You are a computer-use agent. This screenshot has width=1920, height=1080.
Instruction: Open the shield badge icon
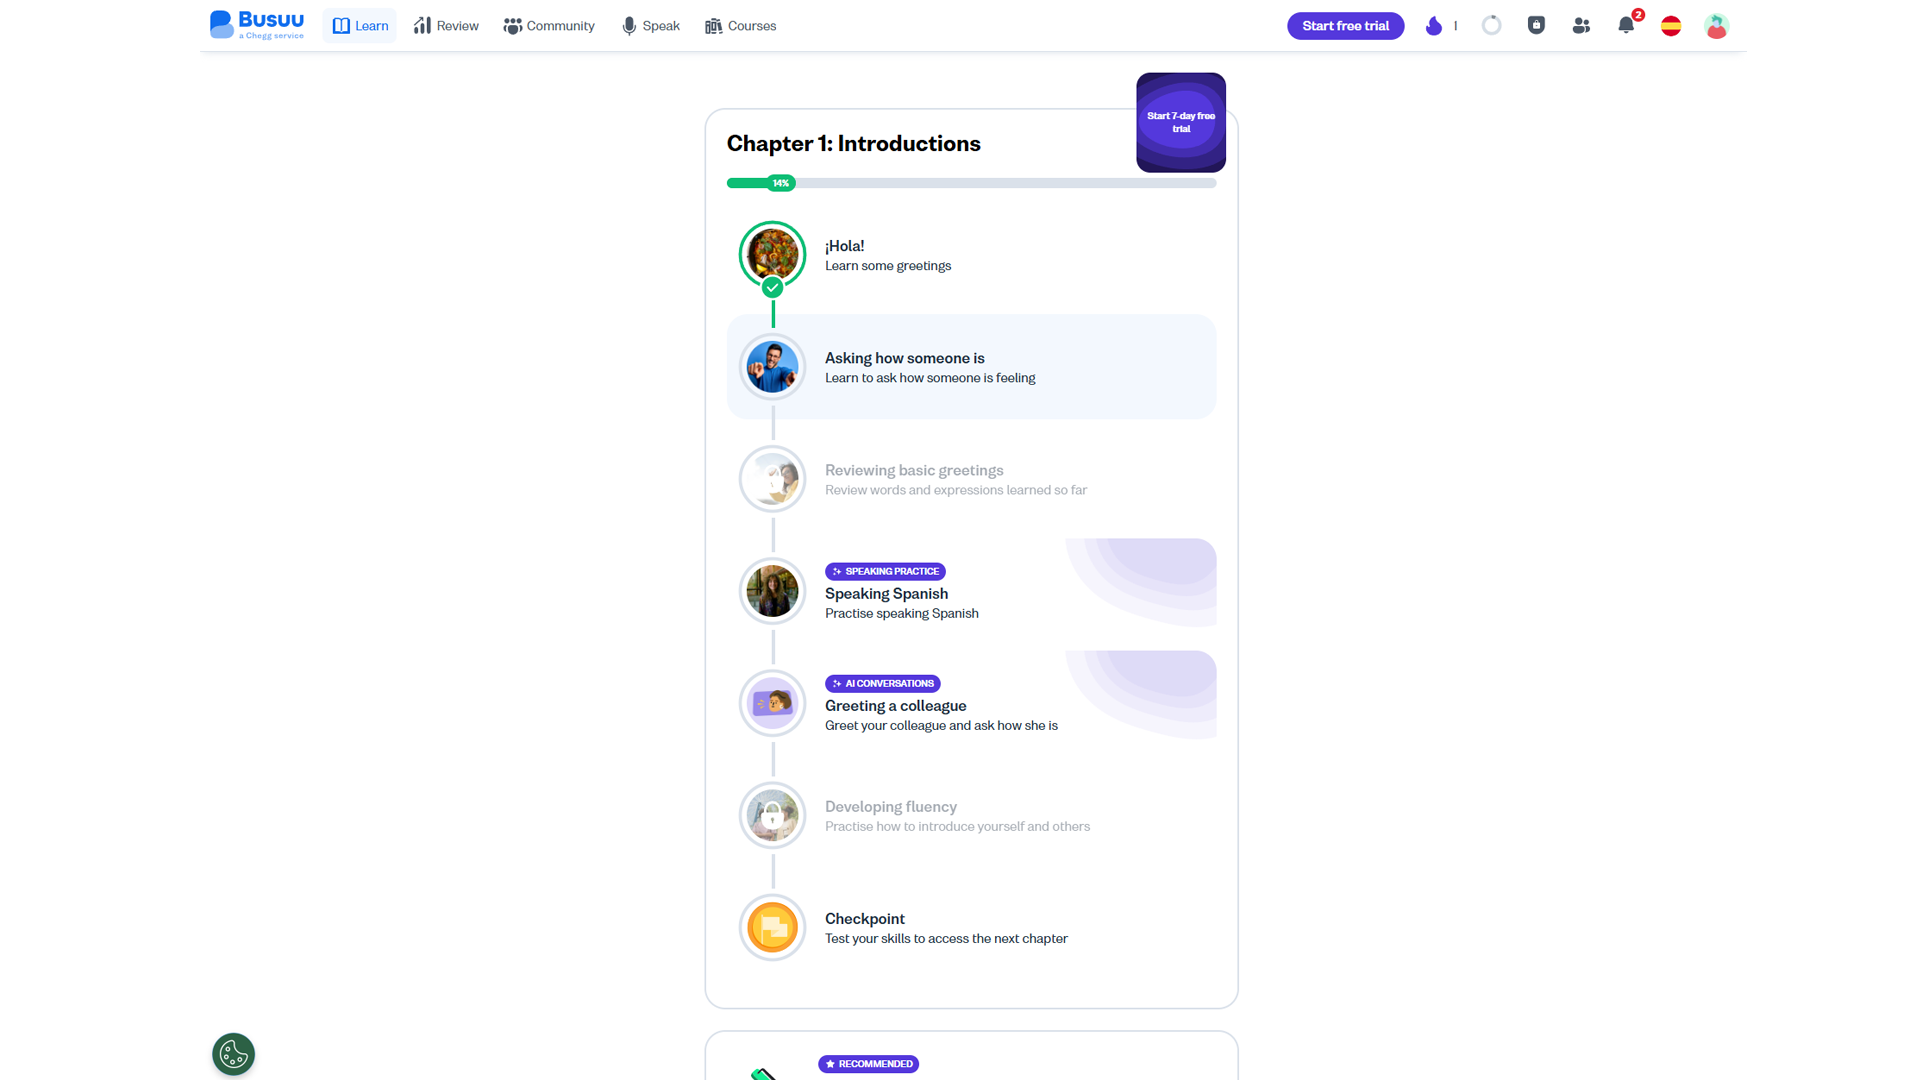pos(1536,26)
